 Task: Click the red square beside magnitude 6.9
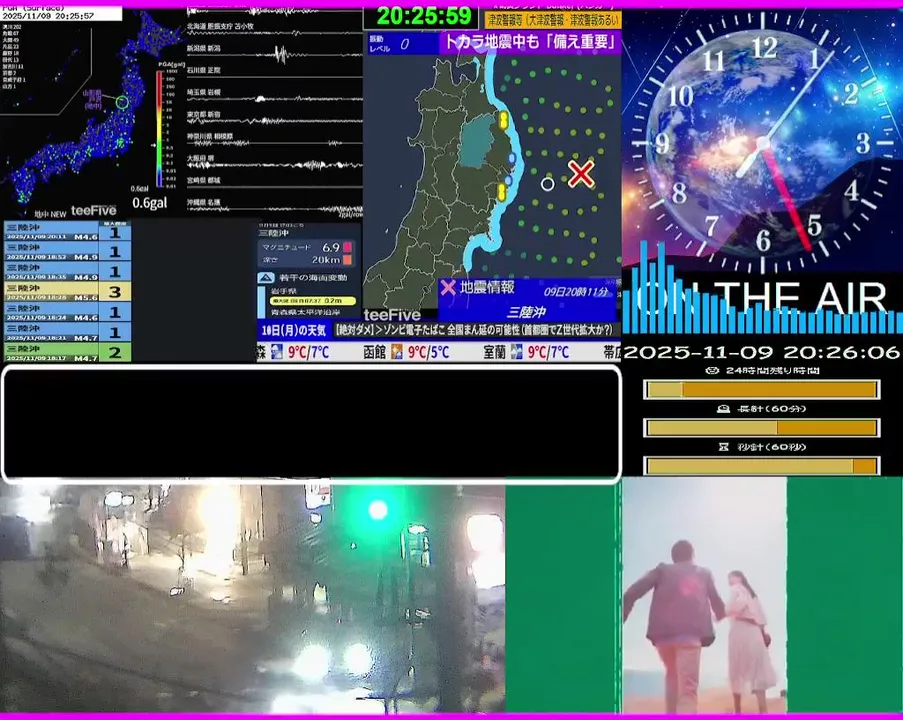click(x=347, y=247)
